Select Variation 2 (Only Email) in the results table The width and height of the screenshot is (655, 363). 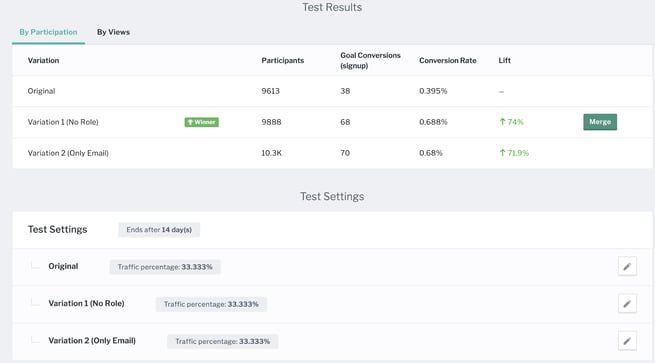[68, 153]
